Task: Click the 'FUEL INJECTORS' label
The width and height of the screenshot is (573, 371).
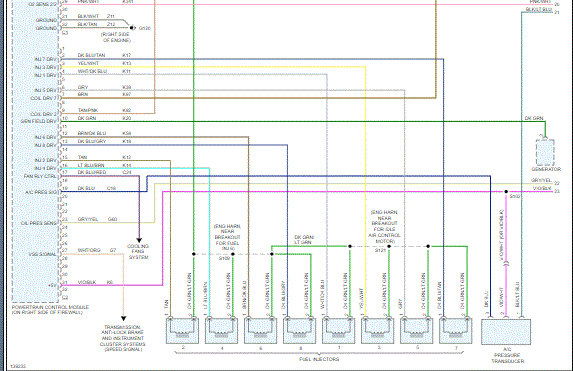Action: (x=319, y=359)
